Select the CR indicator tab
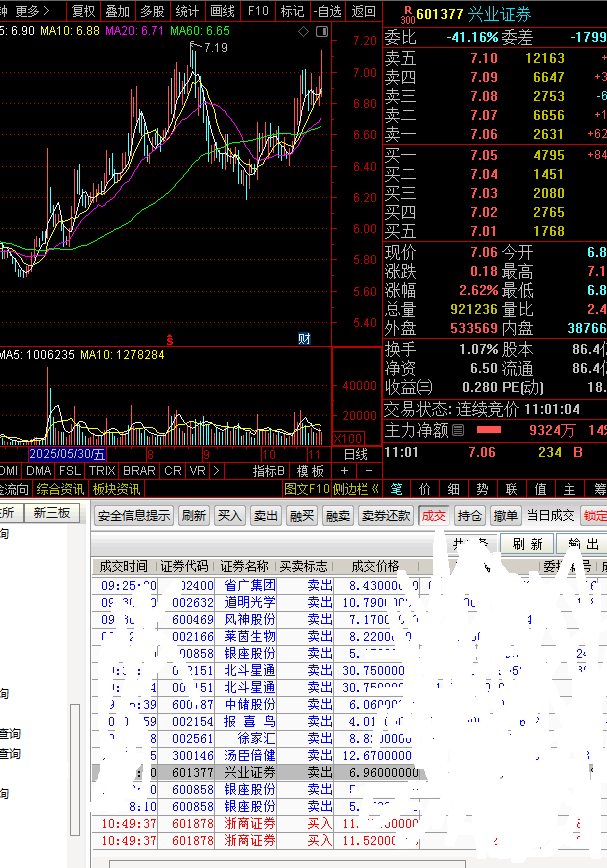The width and height of the screenshot is (607, 868). (173, 471)
